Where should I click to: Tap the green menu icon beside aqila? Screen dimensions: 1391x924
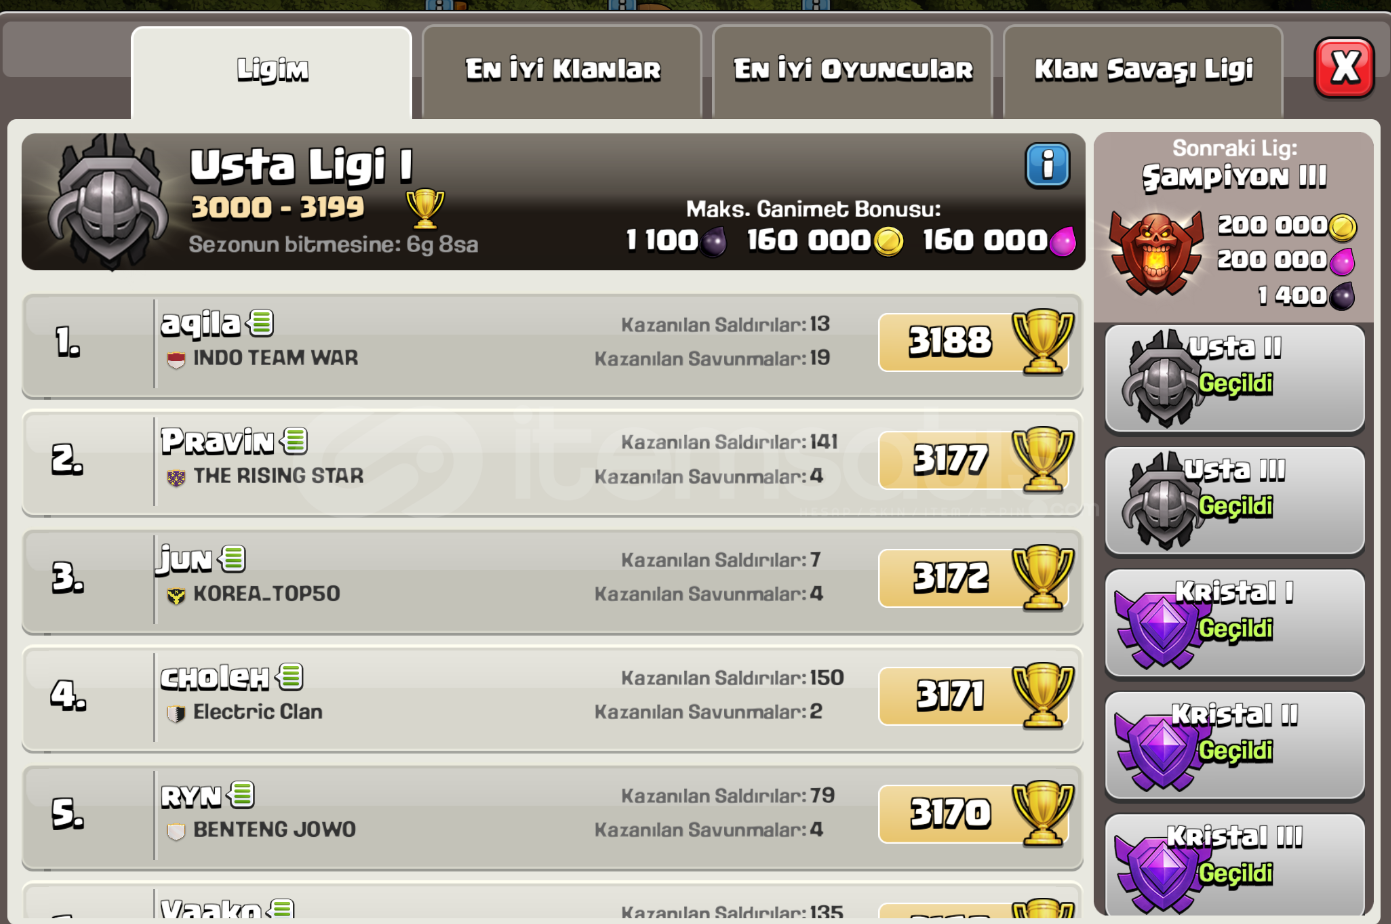coord(261,323)
